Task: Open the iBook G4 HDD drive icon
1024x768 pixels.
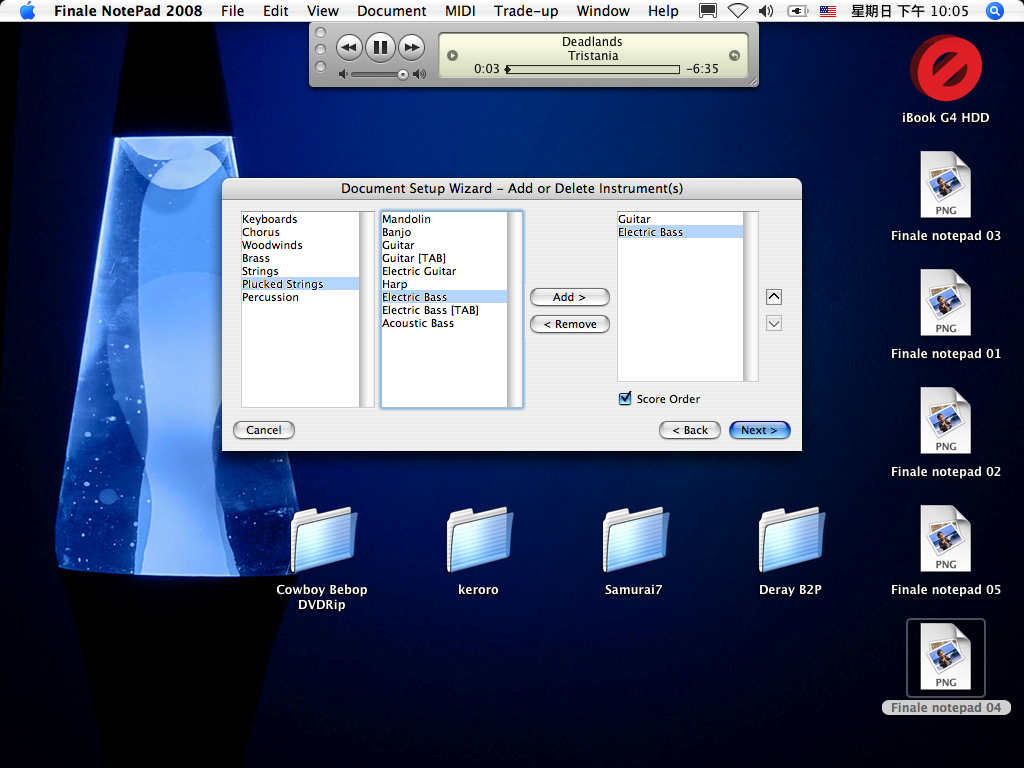Action: click(945, 70)
